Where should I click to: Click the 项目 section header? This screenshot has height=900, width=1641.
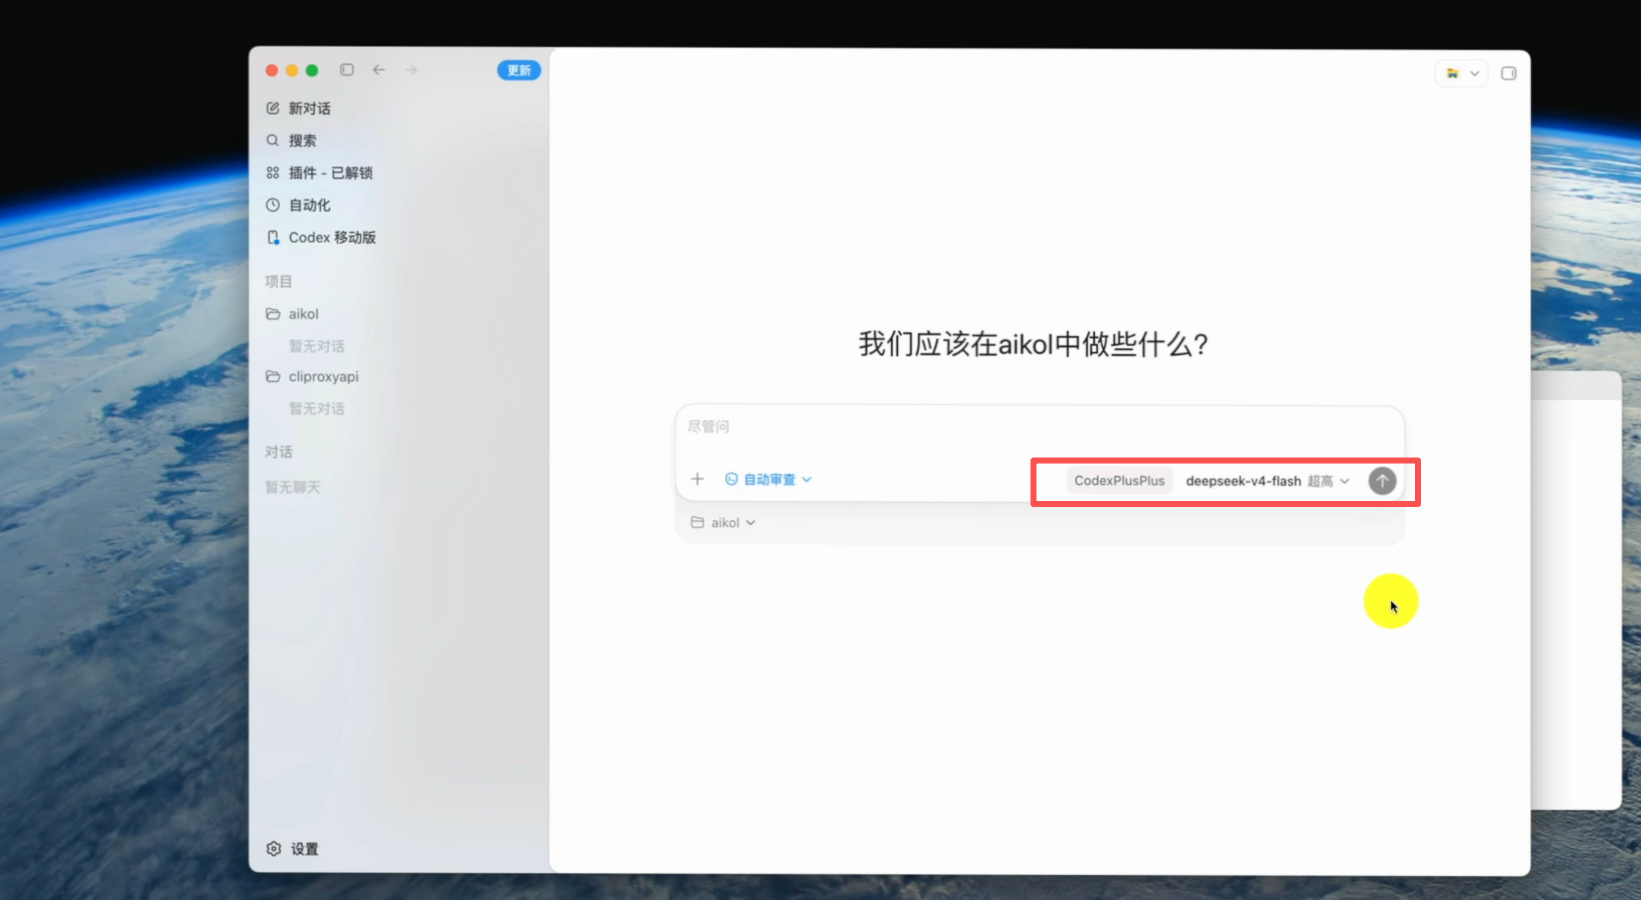click(x=279, y=282)
